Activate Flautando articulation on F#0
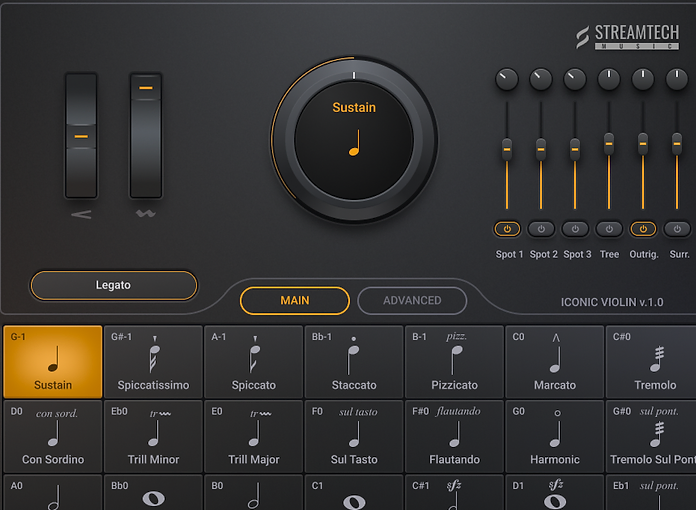The height and width of the screenshot is (510, 696). coord(454,436)
